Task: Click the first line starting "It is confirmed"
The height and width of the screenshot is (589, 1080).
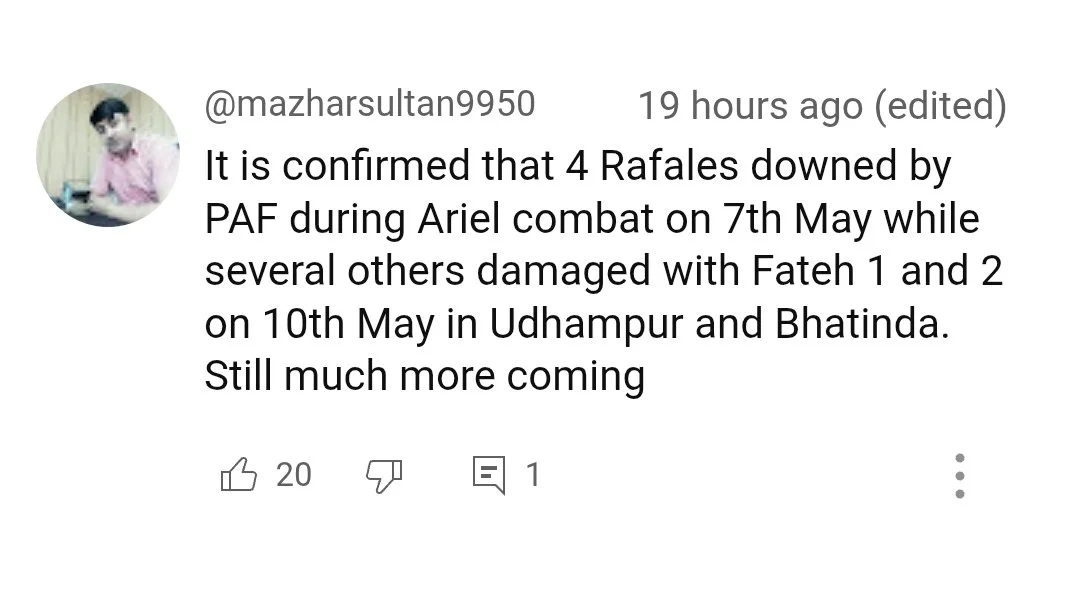Action: [577, 167]
